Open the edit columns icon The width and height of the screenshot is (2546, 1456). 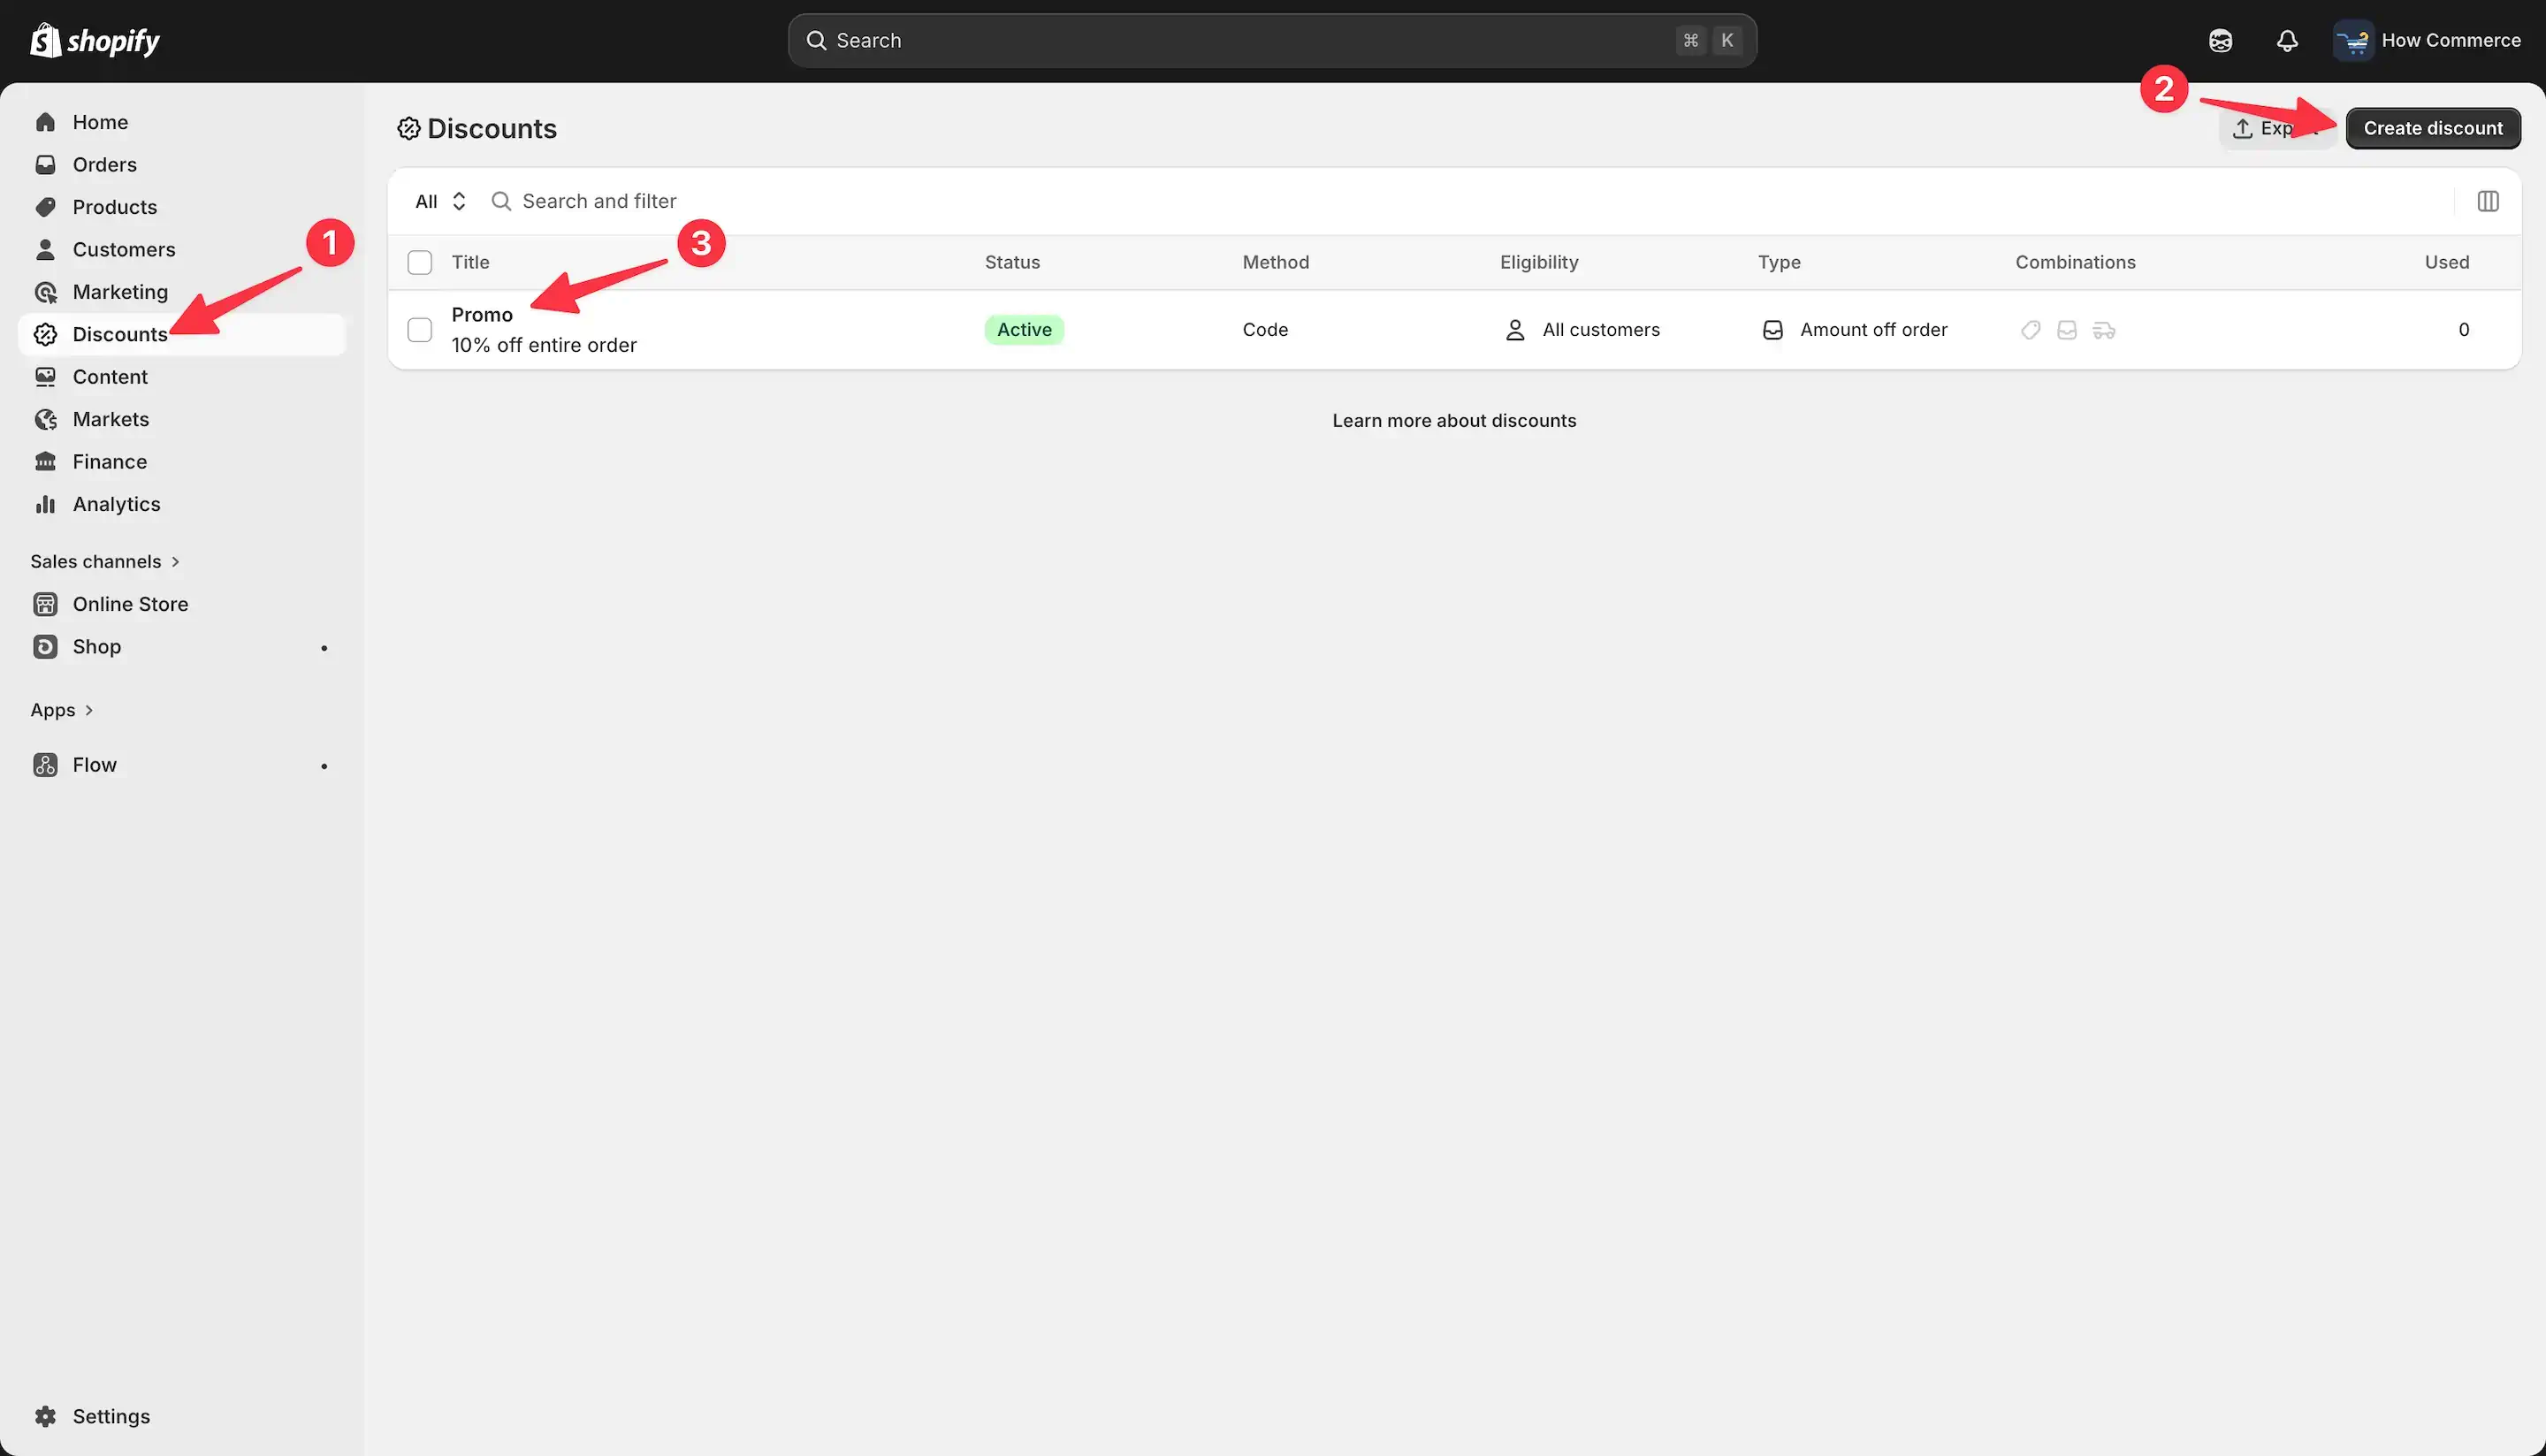coord(2488,201)
